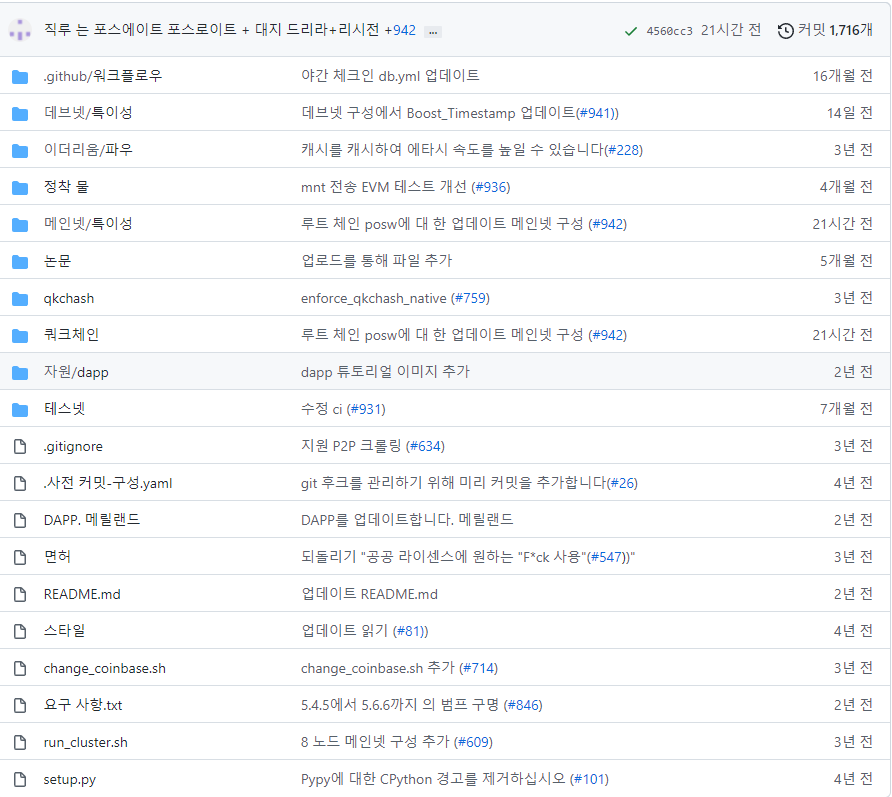Click folder icon for 메인넷/특이성
The width and height of the screenshot is (892, 797).
(20, 224)
